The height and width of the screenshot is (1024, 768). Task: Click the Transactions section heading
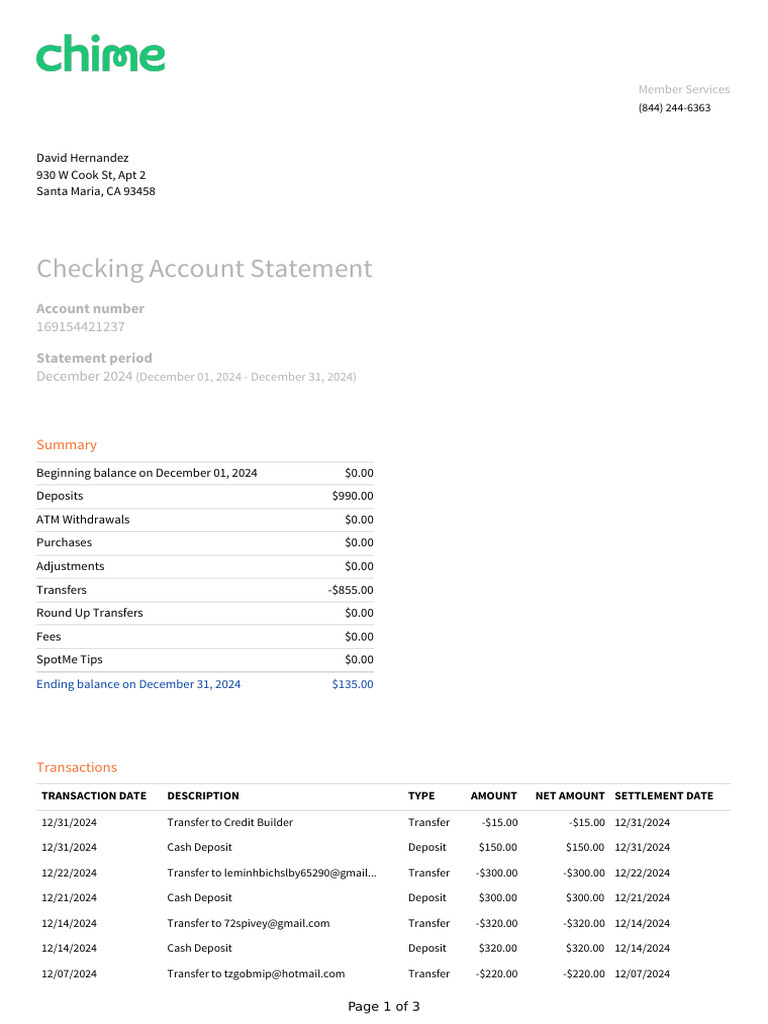coord(77,768)
